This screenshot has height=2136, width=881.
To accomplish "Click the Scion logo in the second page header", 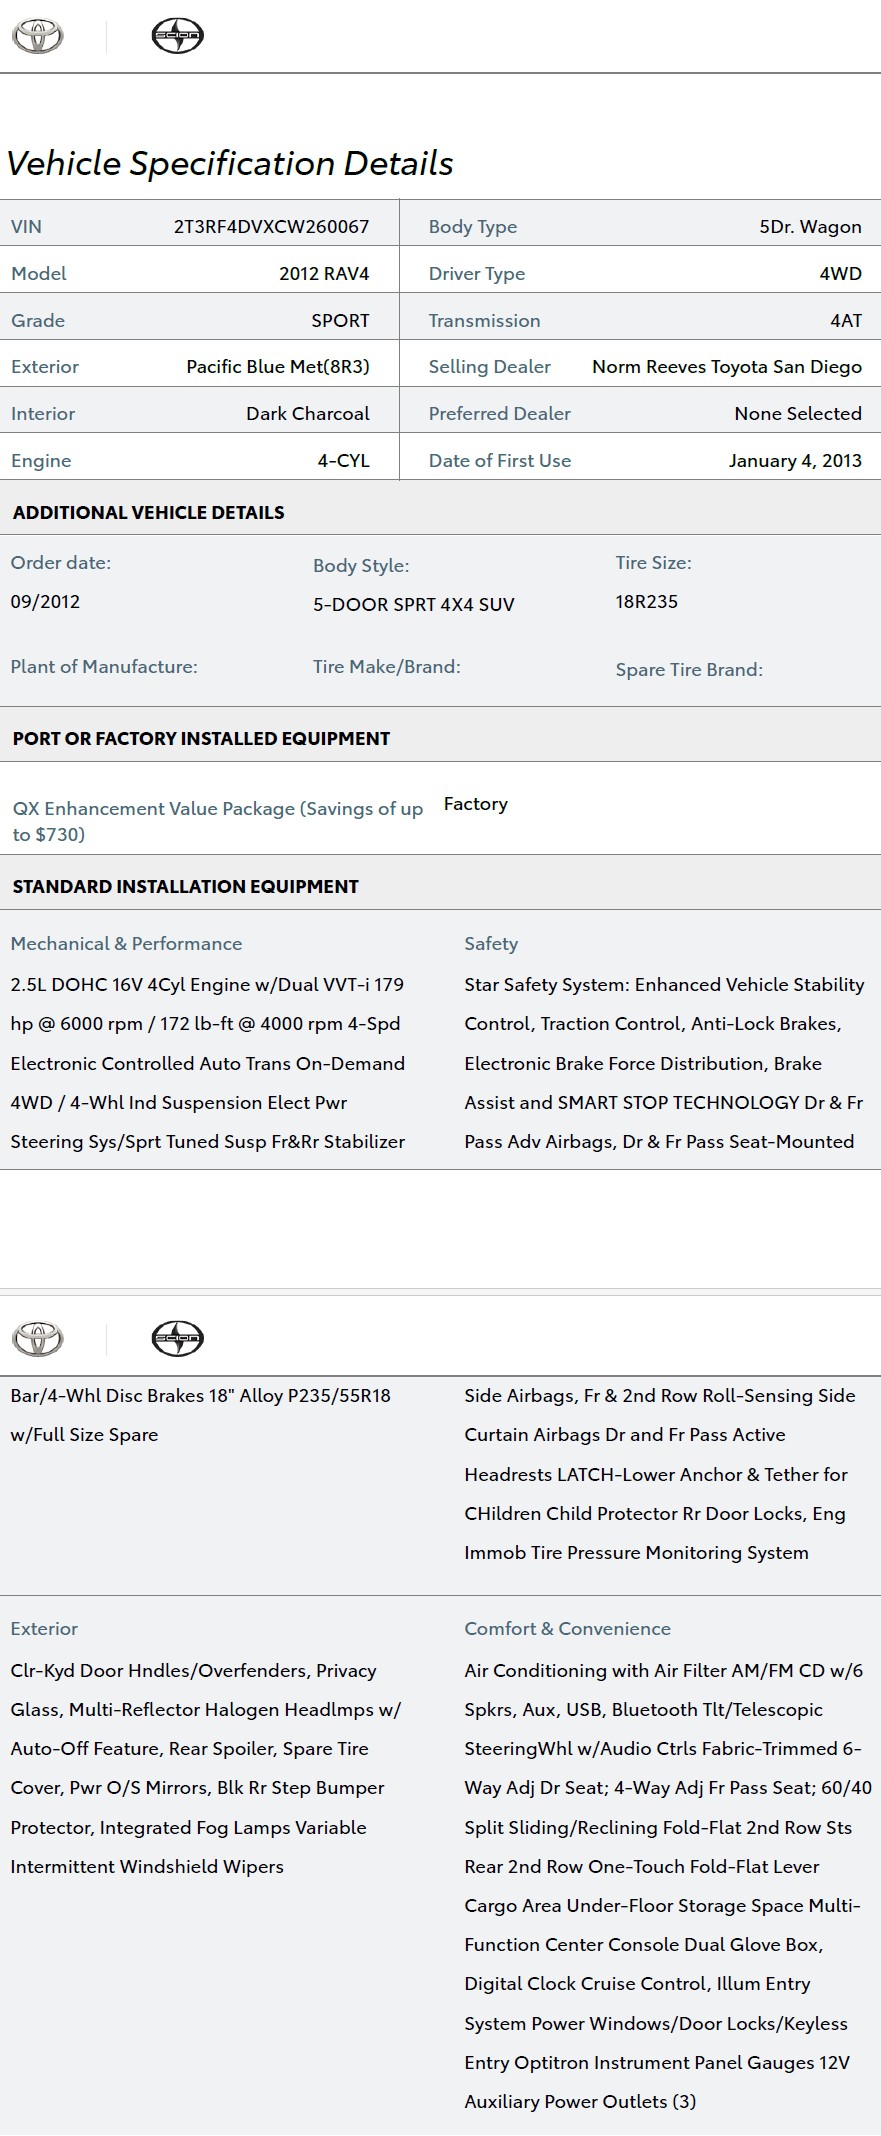I will 177,1338.
